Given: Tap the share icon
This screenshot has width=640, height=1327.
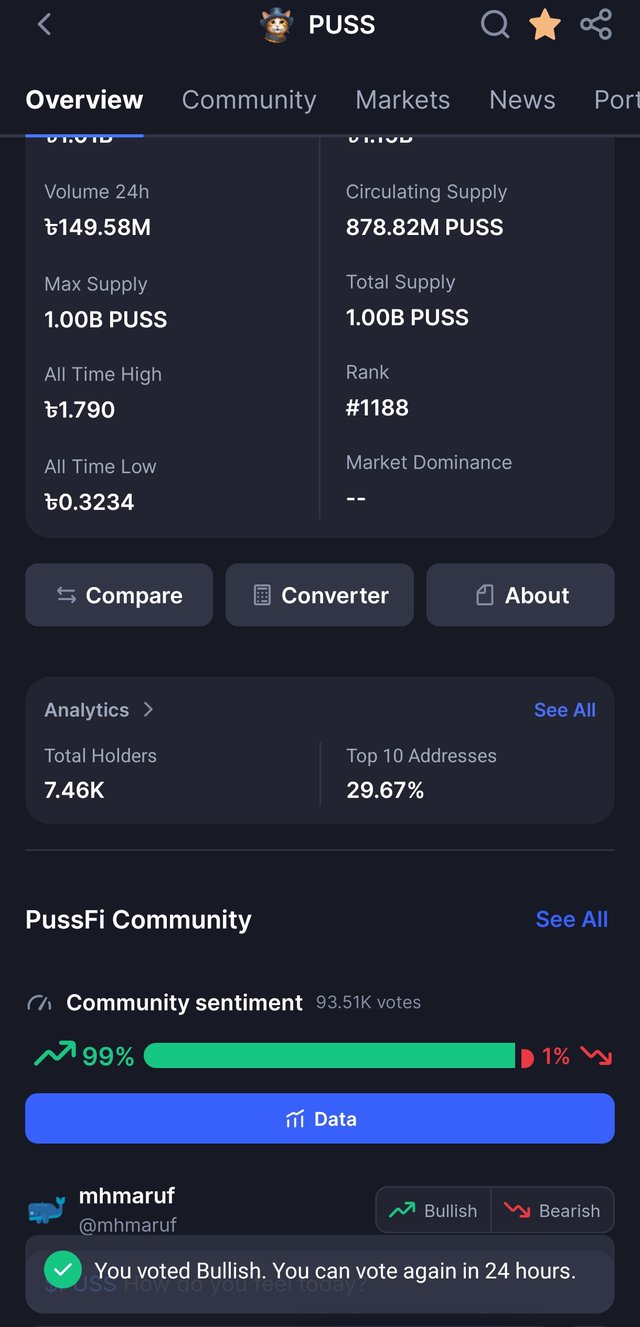Looking at the screenshot, I should tap(596, 24).
